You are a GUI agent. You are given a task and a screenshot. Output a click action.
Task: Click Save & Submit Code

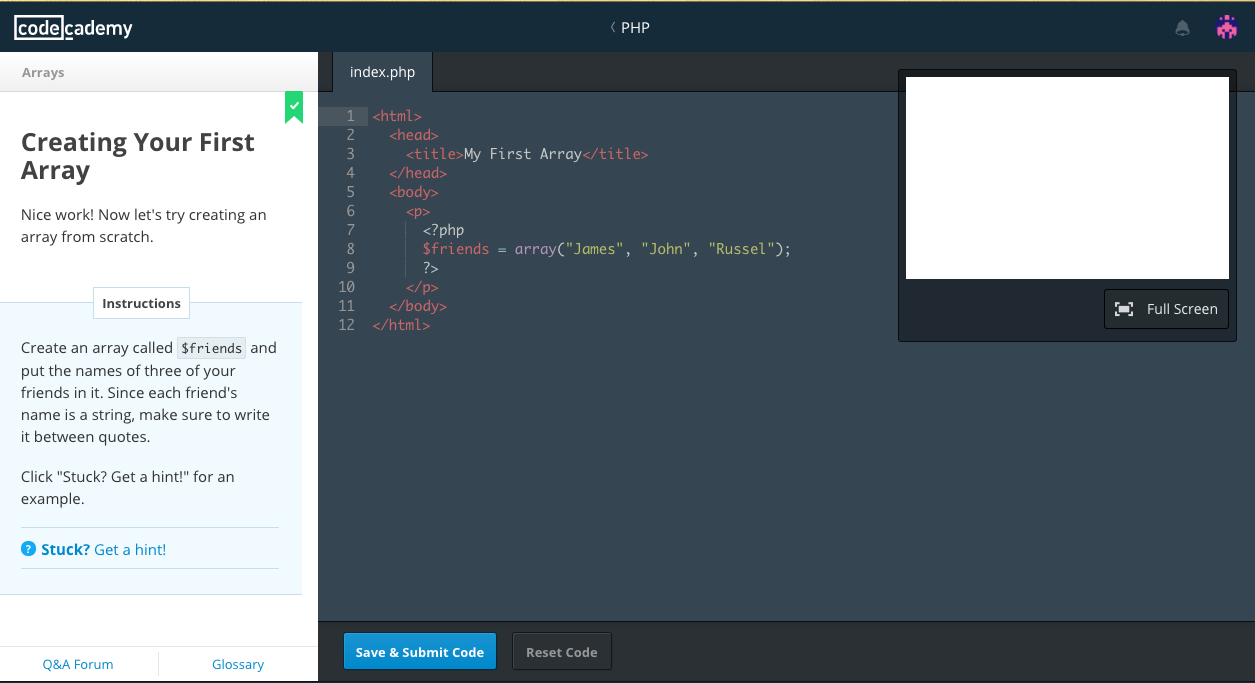point(420,652)
